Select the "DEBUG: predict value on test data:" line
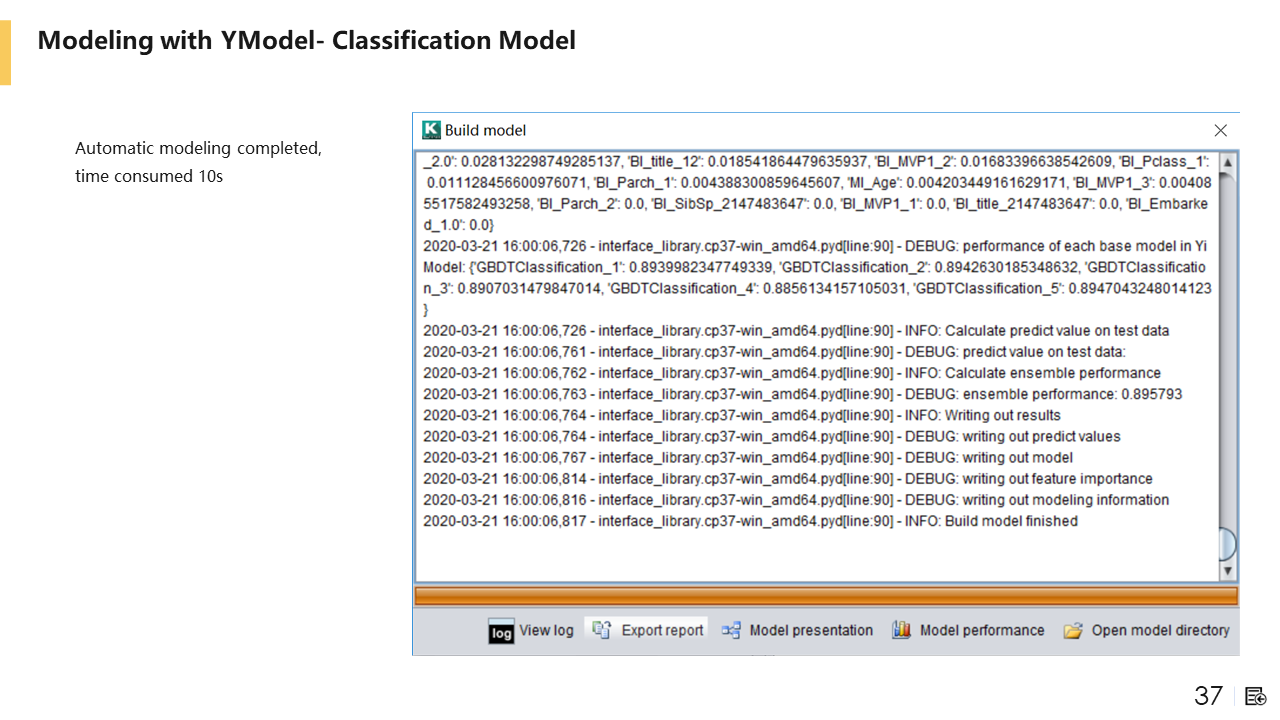 point(775,352)
